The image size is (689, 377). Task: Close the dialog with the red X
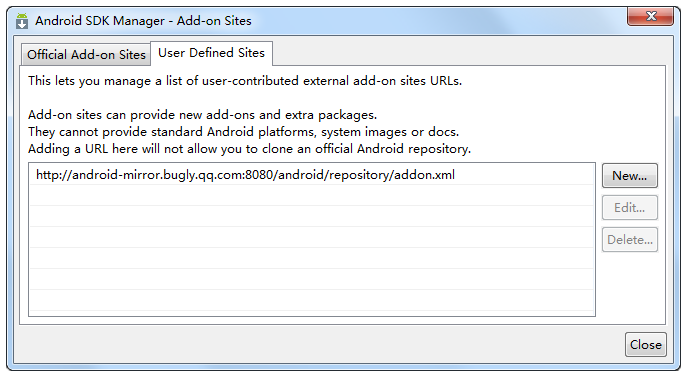click(x=651, y=17)
